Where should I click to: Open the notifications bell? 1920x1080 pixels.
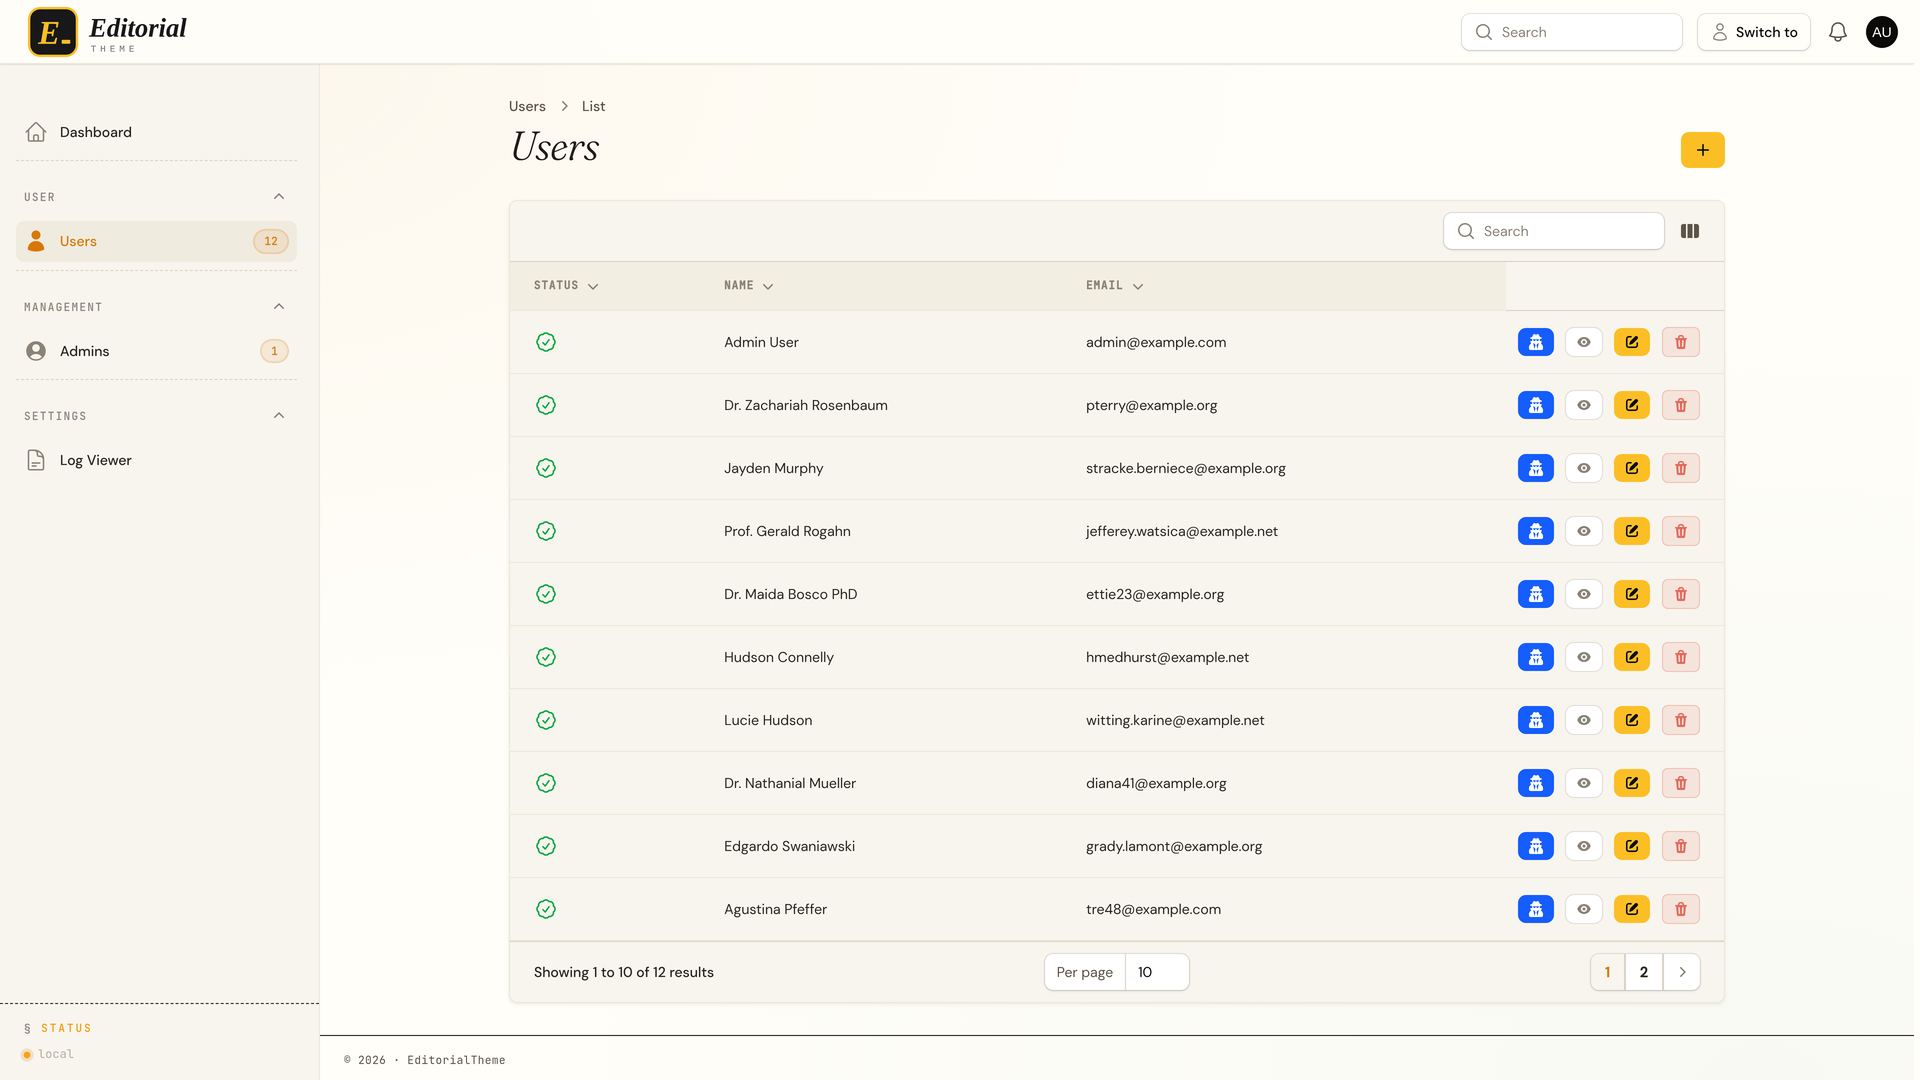click(1837, 32)
